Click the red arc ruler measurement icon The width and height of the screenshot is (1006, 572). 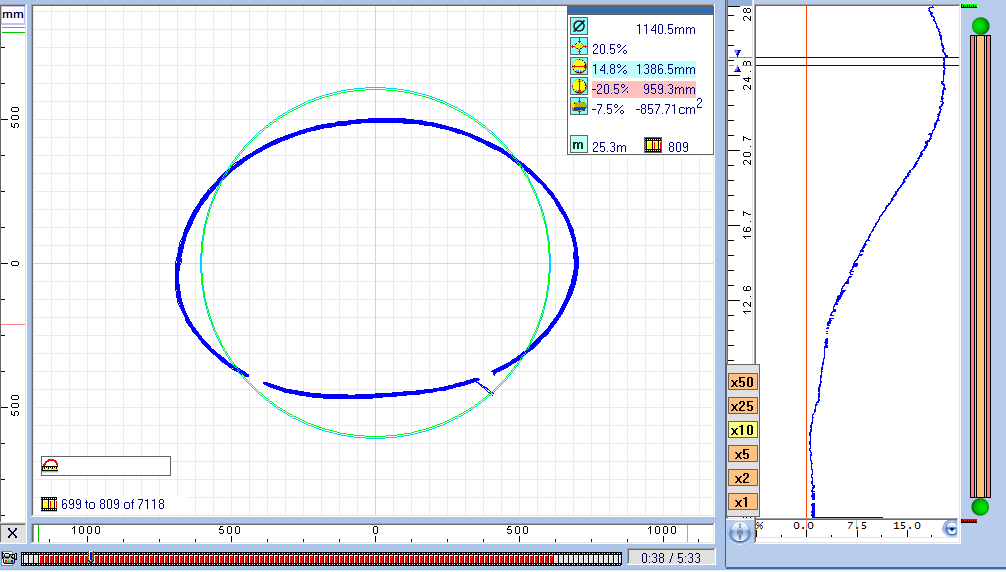50,466
